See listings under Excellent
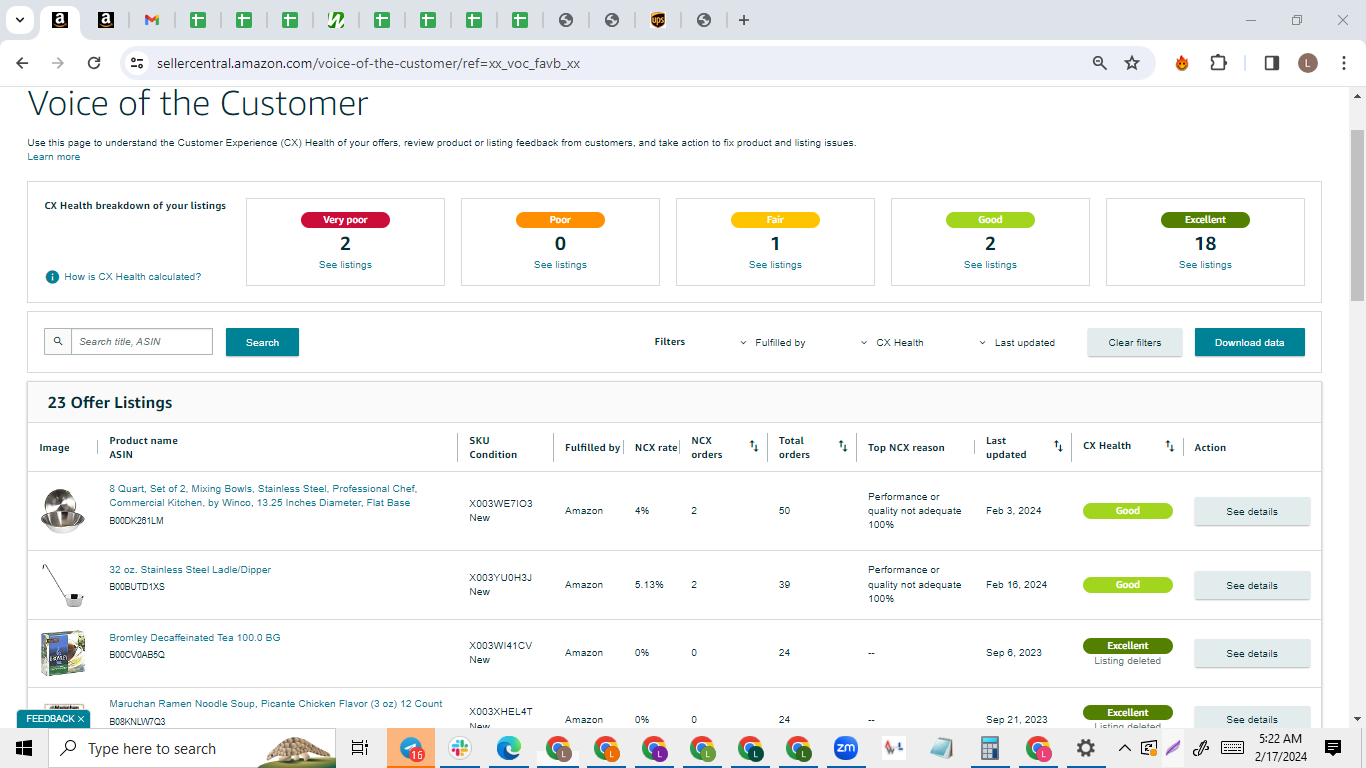 point(1205,265)
